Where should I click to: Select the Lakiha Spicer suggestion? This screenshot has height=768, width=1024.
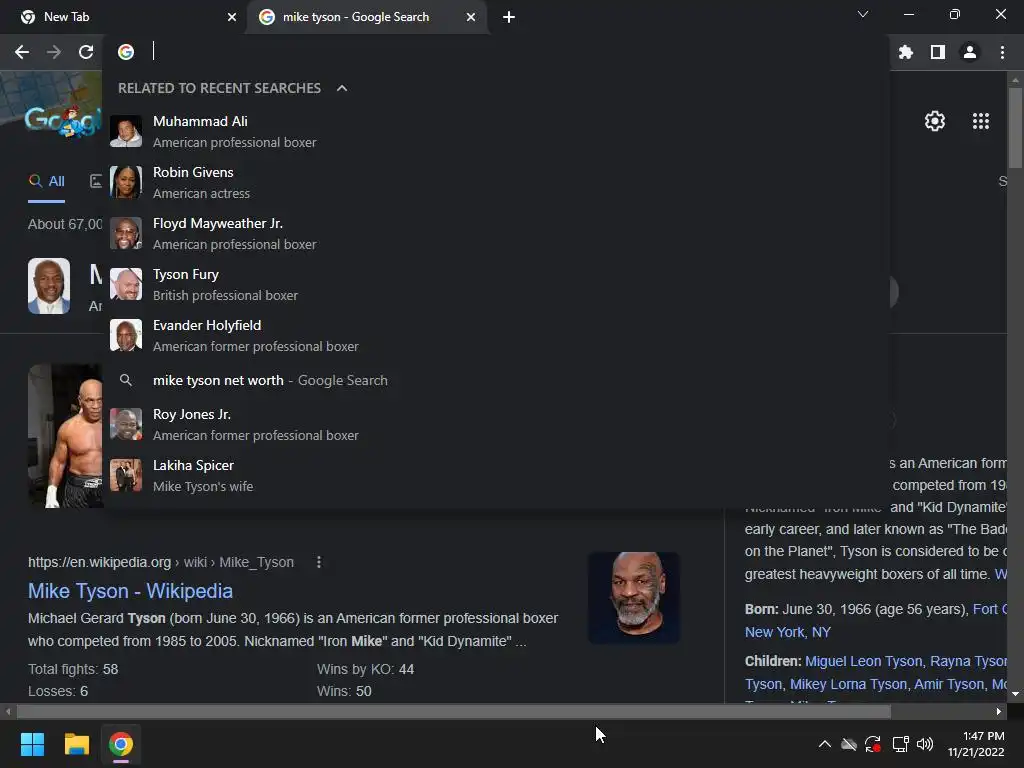point(496,475)
